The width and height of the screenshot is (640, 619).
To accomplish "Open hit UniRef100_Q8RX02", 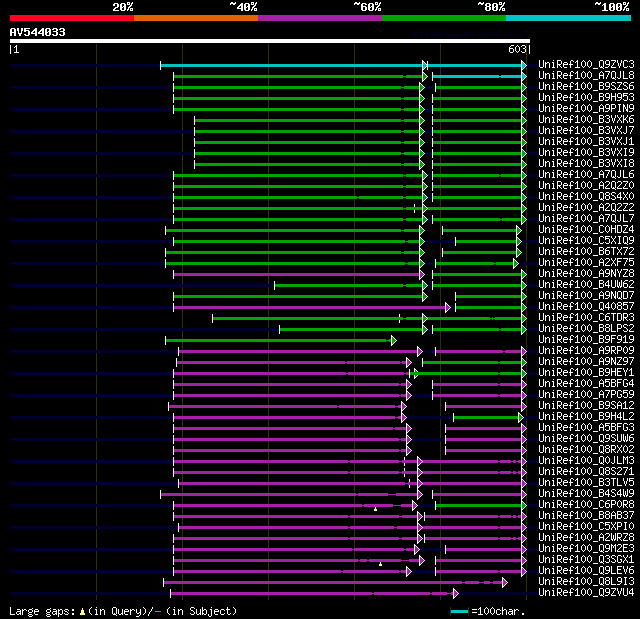I will [586, 450].
